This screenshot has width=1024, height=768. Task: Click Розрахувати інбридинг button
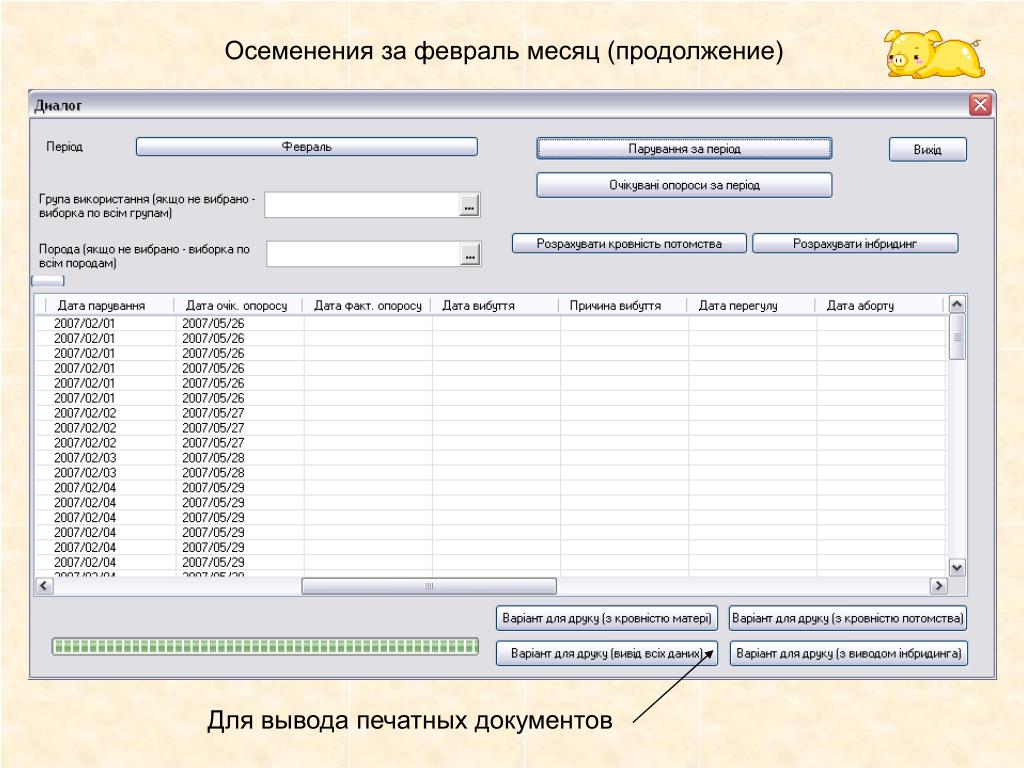855,244
